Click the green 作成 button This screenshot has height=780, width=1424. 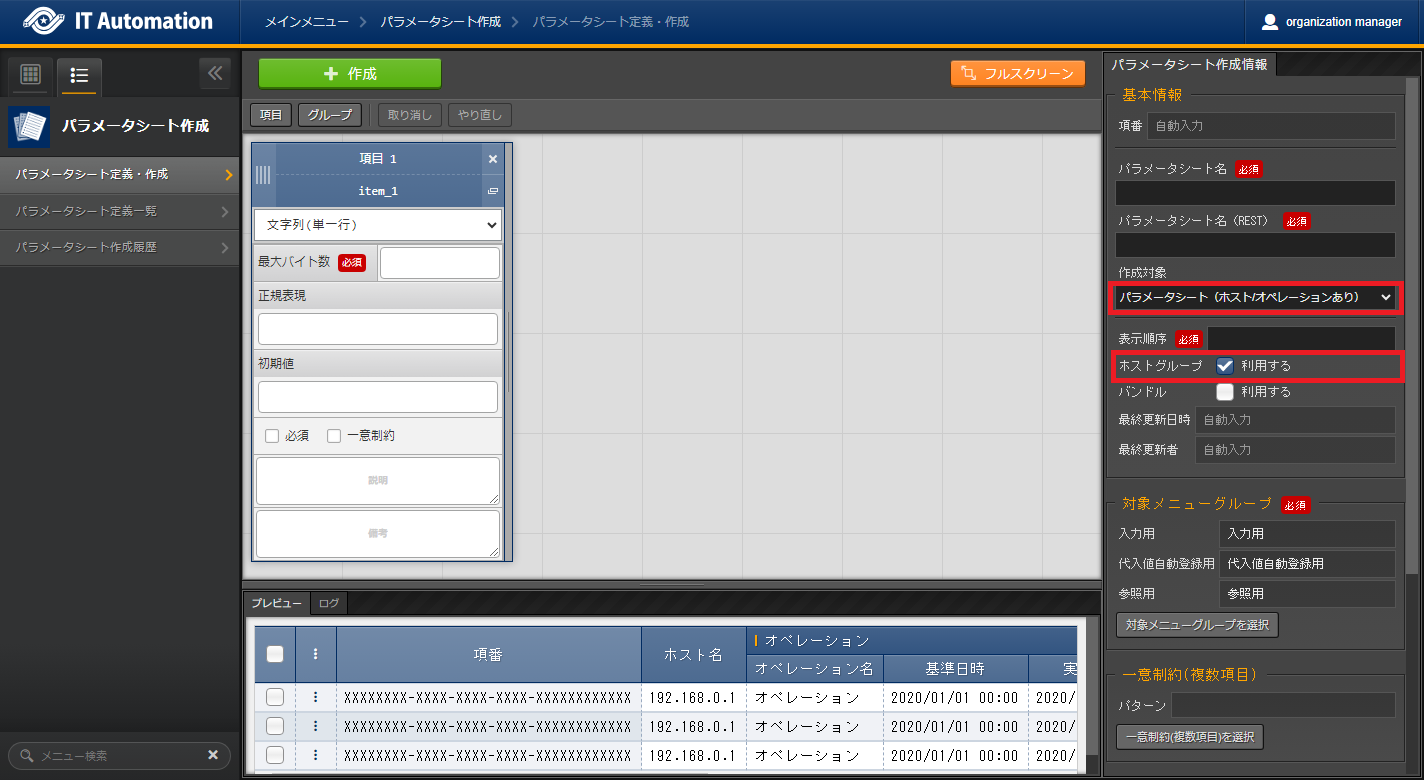tap(349, 74)
